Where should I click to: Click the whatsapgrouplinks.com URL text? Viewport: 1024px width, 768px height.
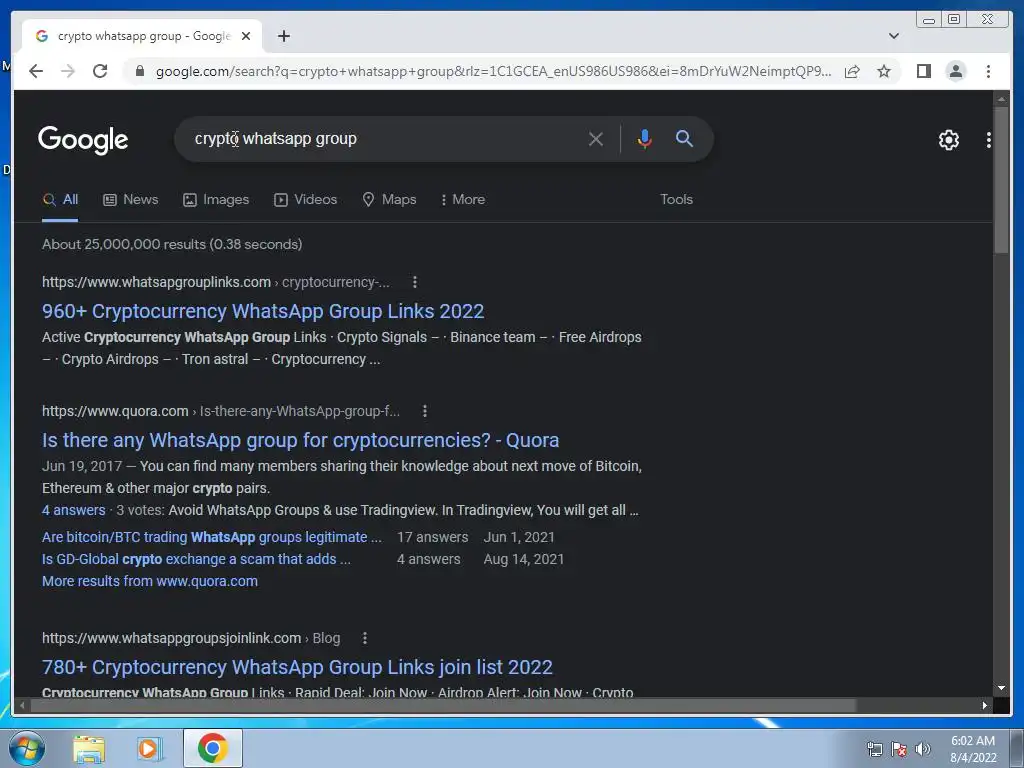coord(156,282)
